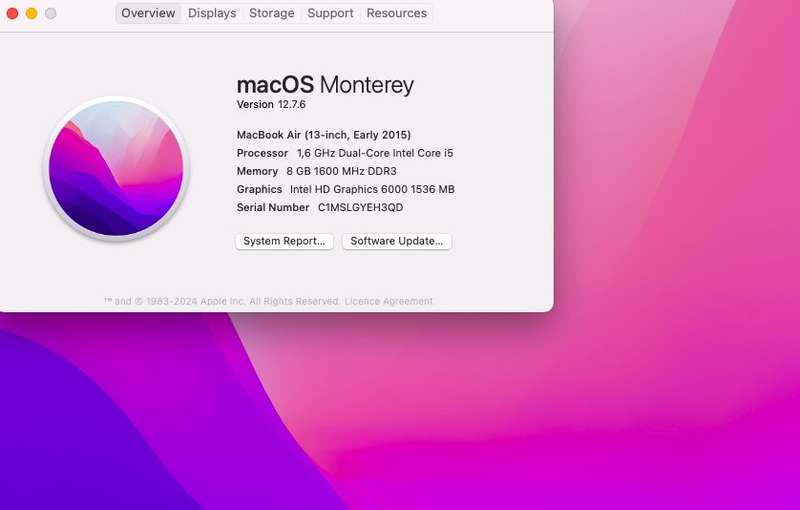Close the About This Mac window
This screenshot has height=510, width=800.
point(12,14)
